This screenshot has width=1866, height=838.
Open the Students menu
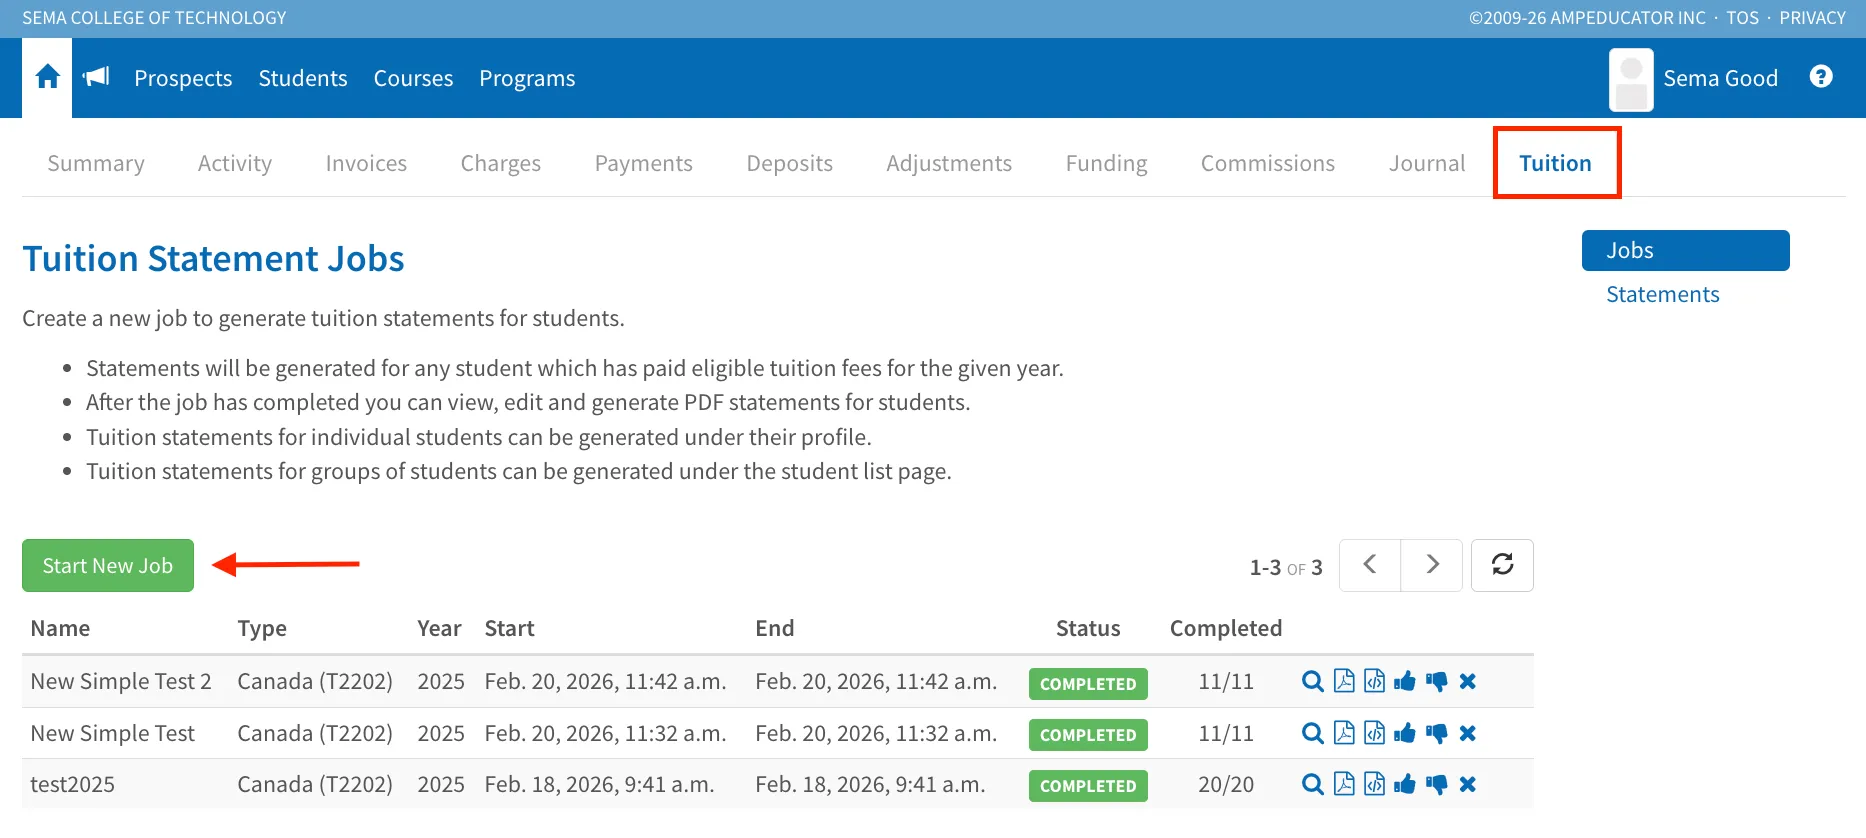[303, 78]
